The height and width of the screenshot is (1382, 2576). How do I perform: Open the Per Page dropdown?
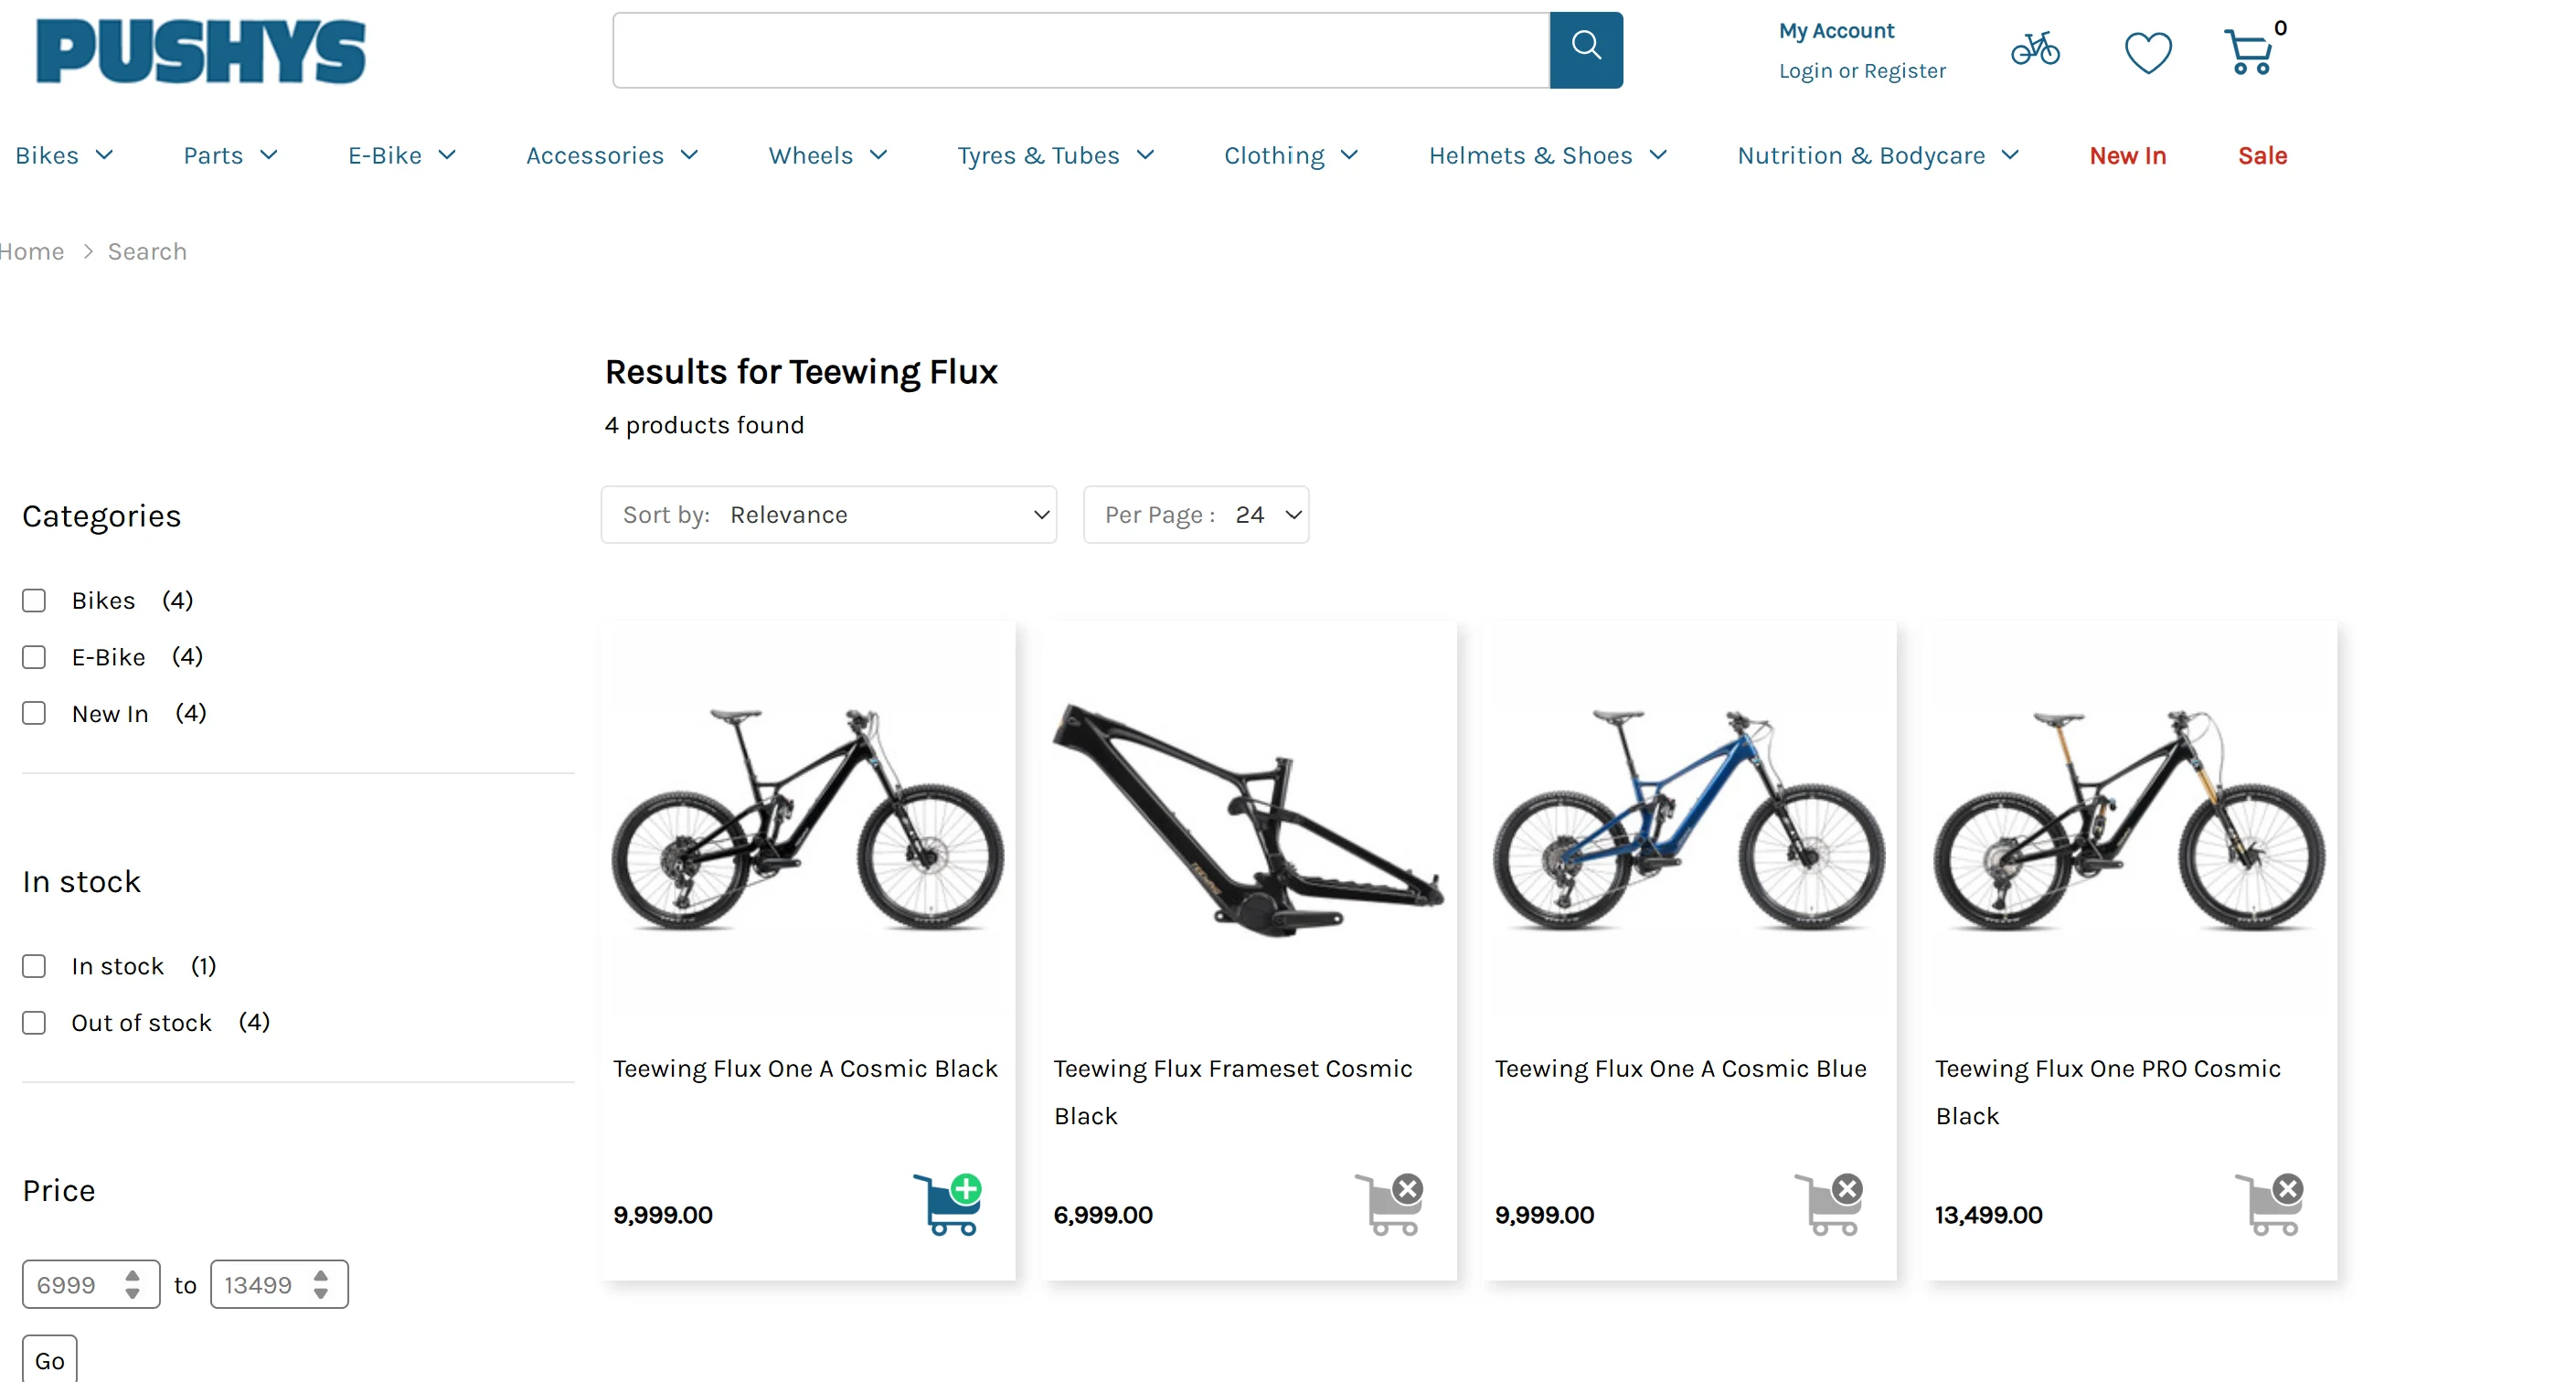(1196, 515)
